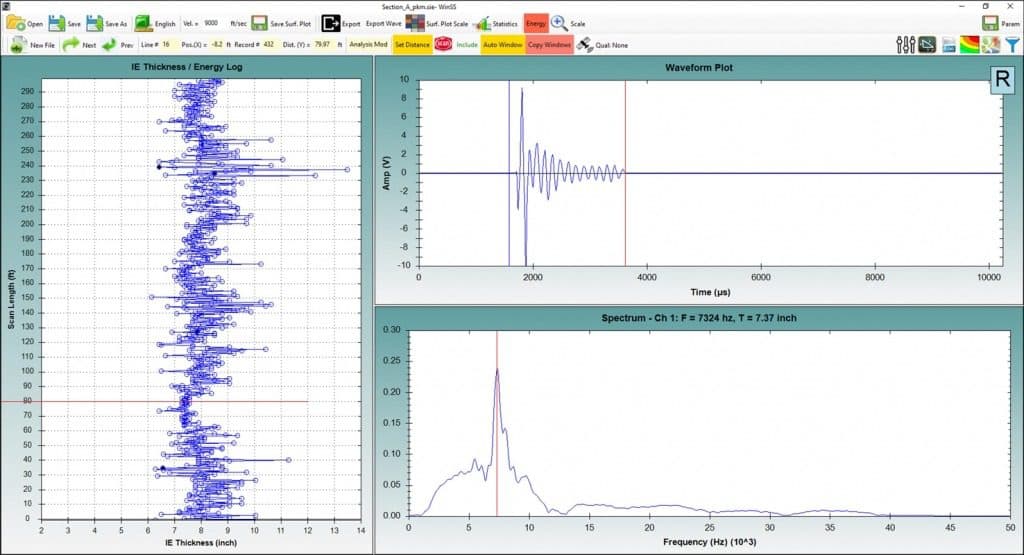1024x555 pixels.
Task: Open the Statistics chart tool
Action: [482, 23]
